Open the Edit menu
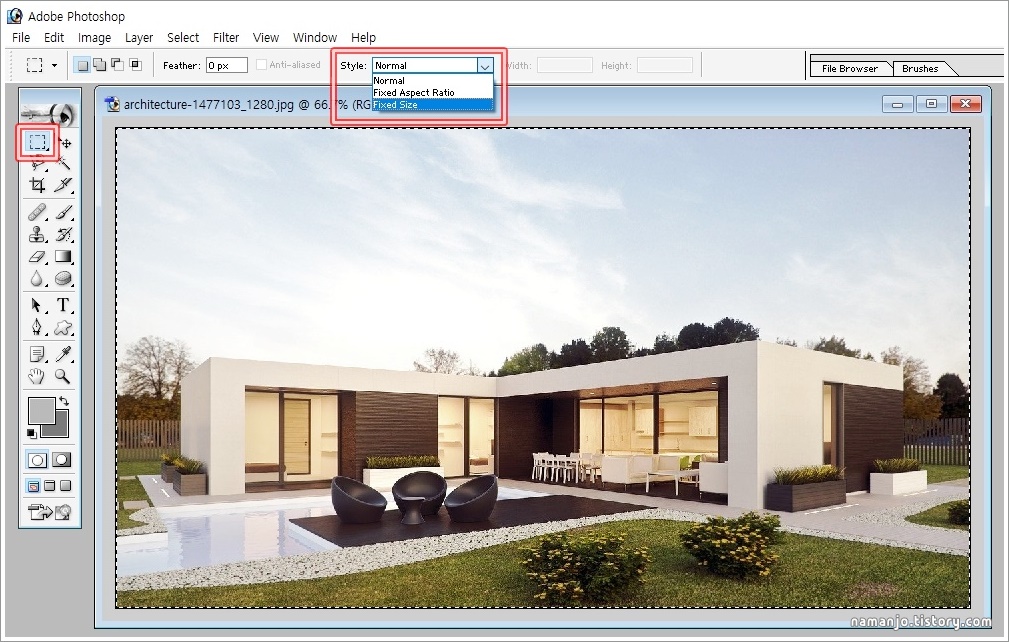This screenshot has width=1009, height=642. coord(54,37)
